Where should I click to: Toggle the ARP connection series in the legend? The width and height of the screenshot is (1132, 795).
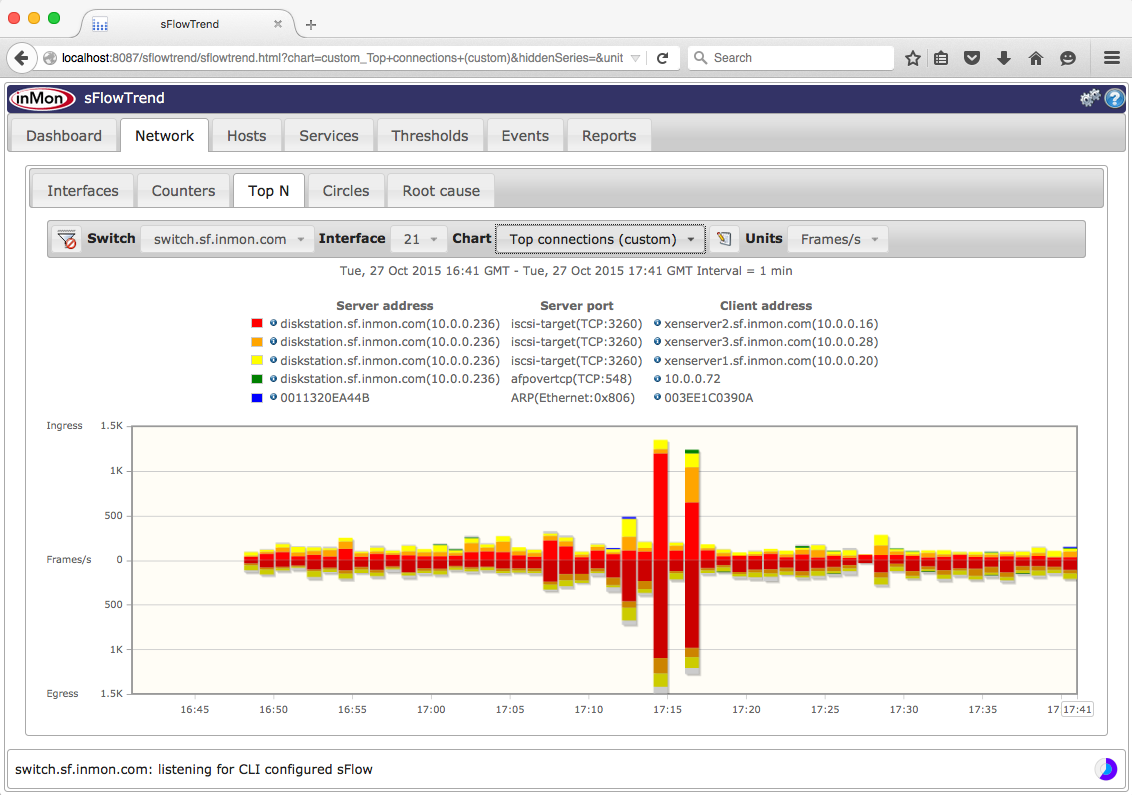click(575, 397)
